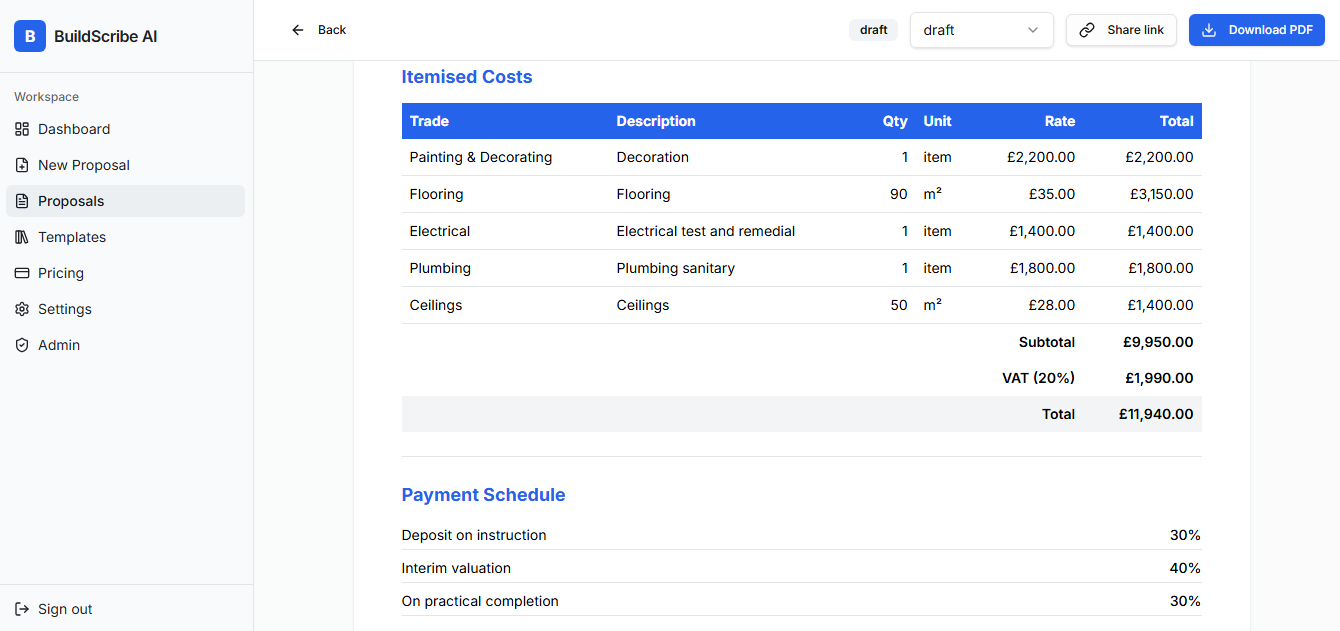
Task: Click the Qty column header
Action: tap(895, 121)
